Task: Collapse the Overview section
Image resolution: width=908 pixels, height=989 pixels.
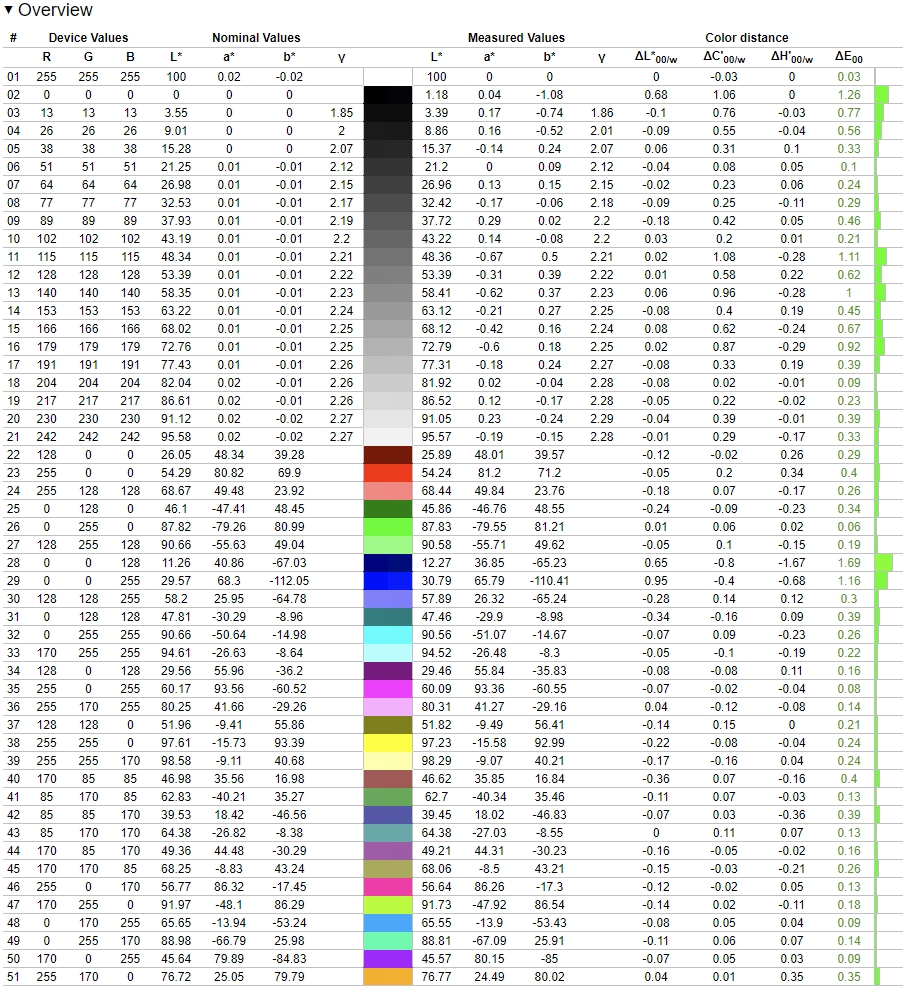Action: pyautogui.click(x=9, y=9)
